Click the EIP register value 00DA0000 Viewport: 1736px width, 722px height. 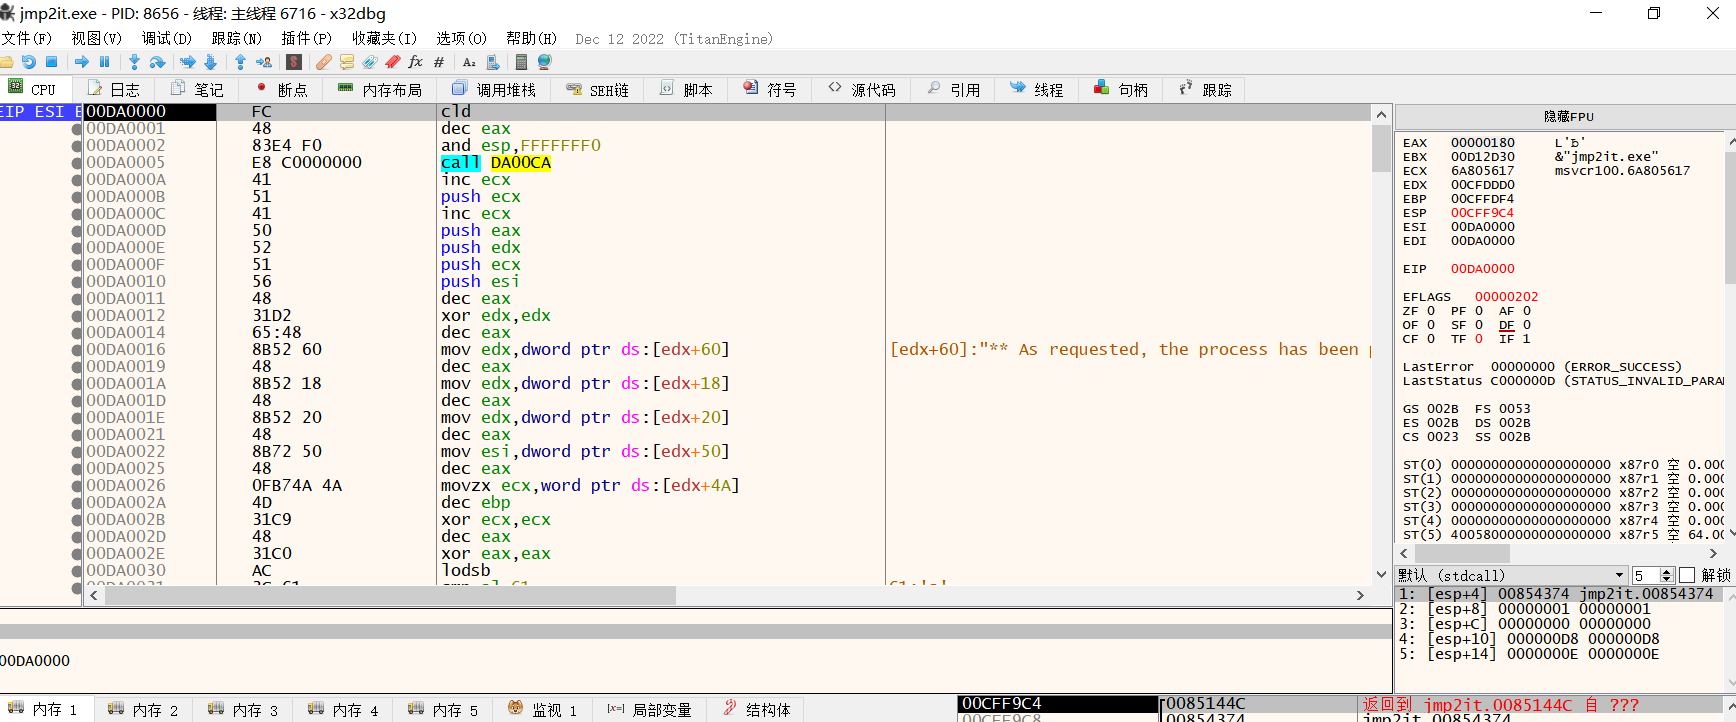(x=1482, y=268)
